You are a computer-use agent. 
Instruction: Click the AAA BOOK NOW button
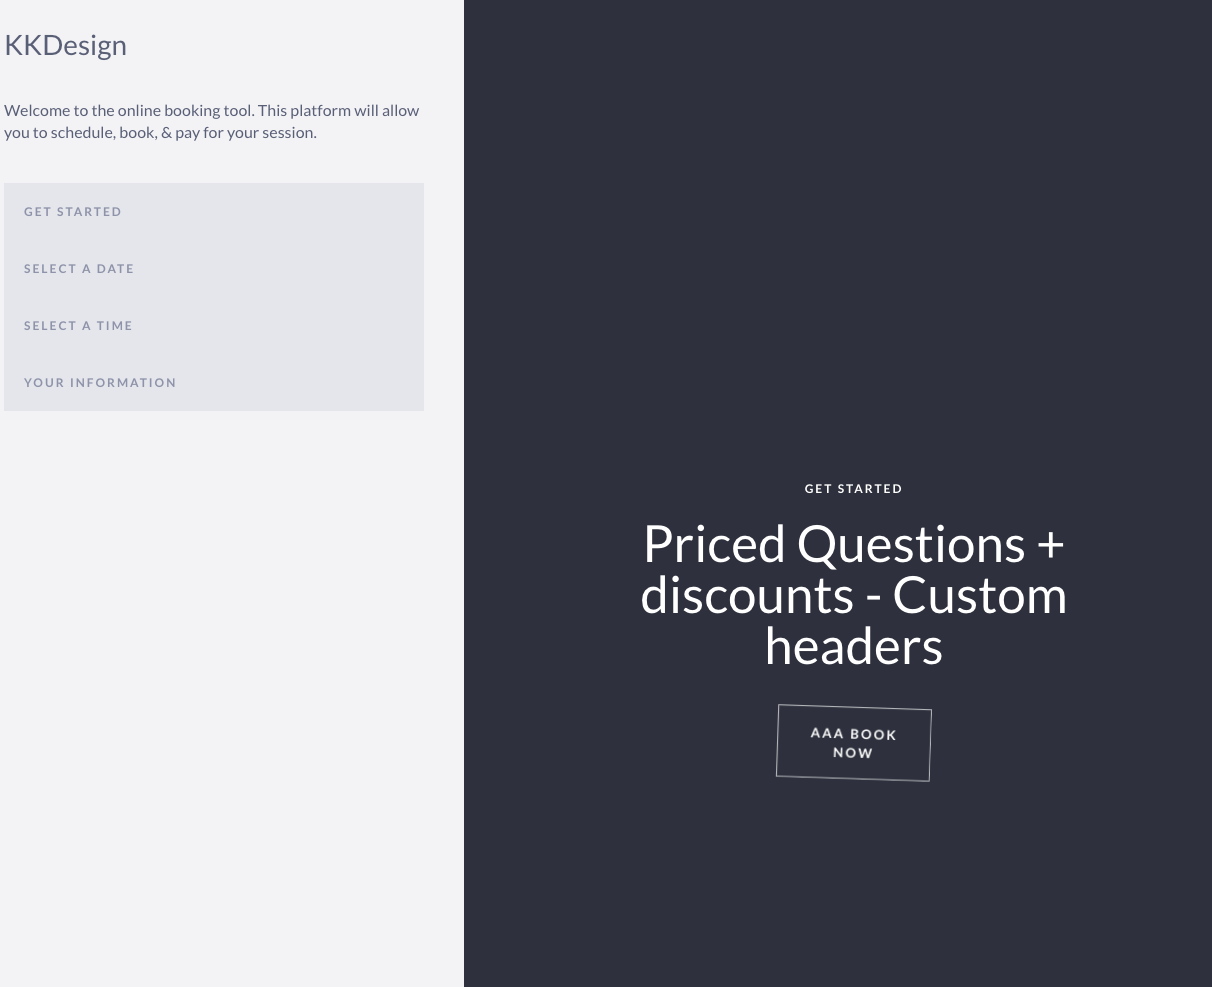[853, 743]
